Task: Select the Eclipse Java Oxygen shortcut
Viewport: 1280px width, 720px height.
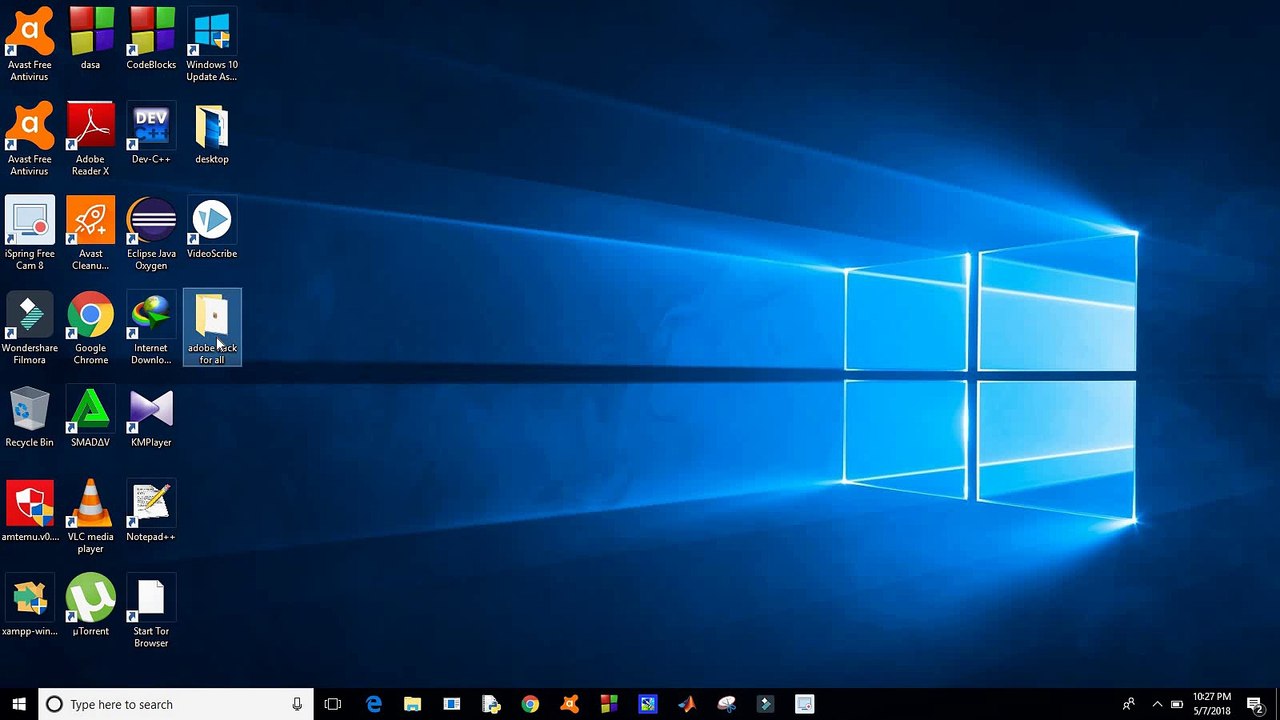Action: coord(151,233)
